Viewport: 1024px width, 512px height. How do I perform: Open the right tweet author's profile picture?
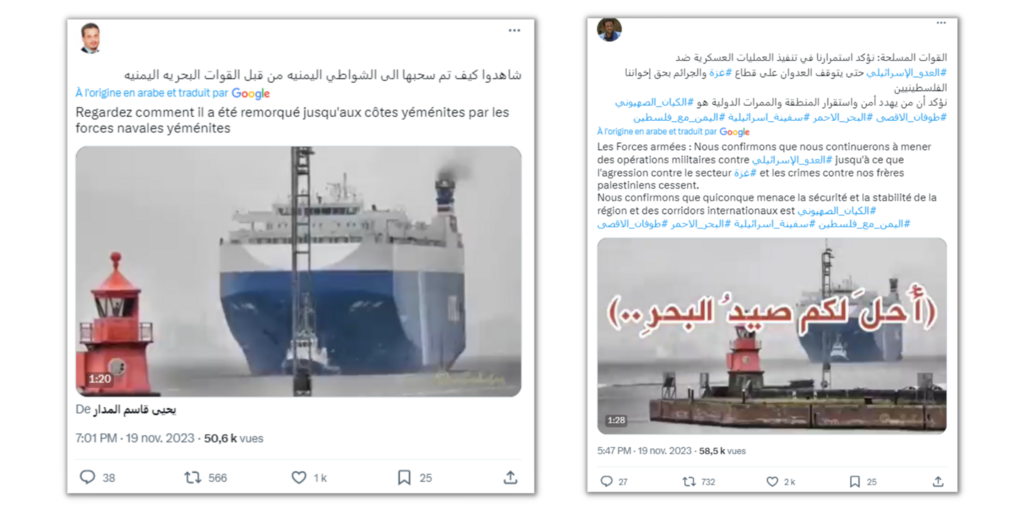[609, 29]
